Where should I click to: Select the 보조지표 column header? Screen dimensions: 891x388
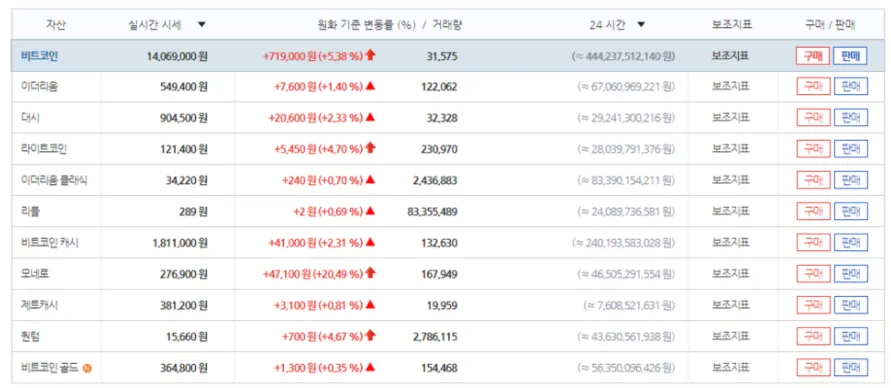click(731, 25)
